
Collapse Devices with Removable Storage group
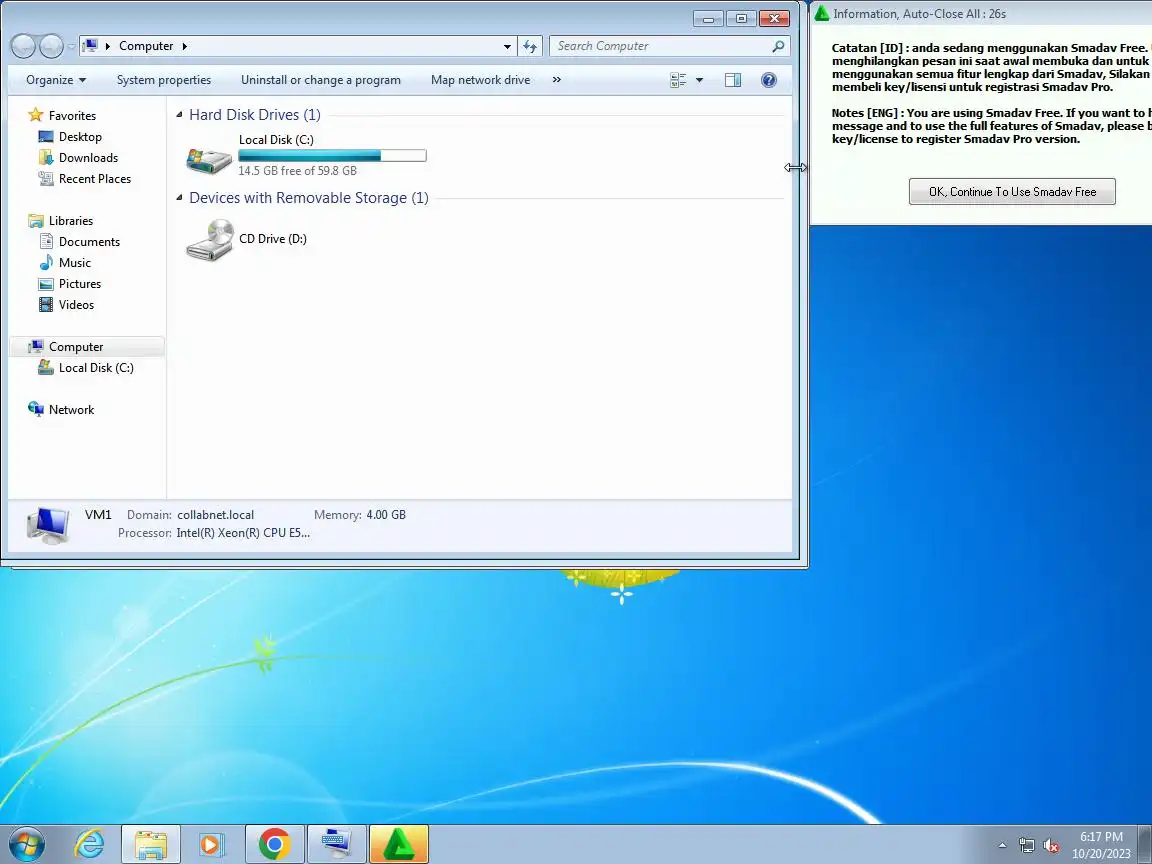coord(179,198)
